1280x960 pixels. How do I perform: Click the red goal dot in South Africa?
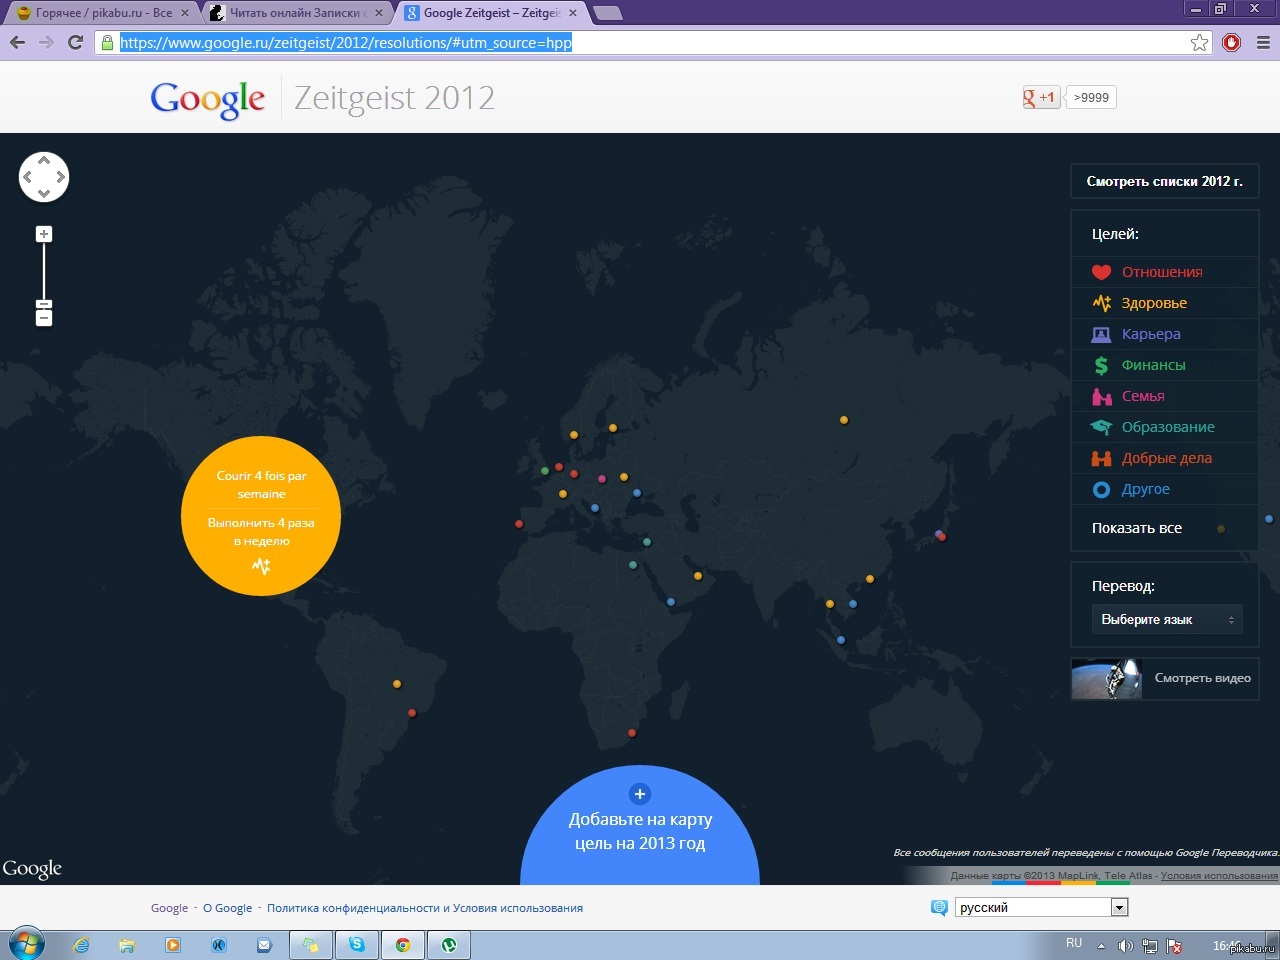point(631,733)
